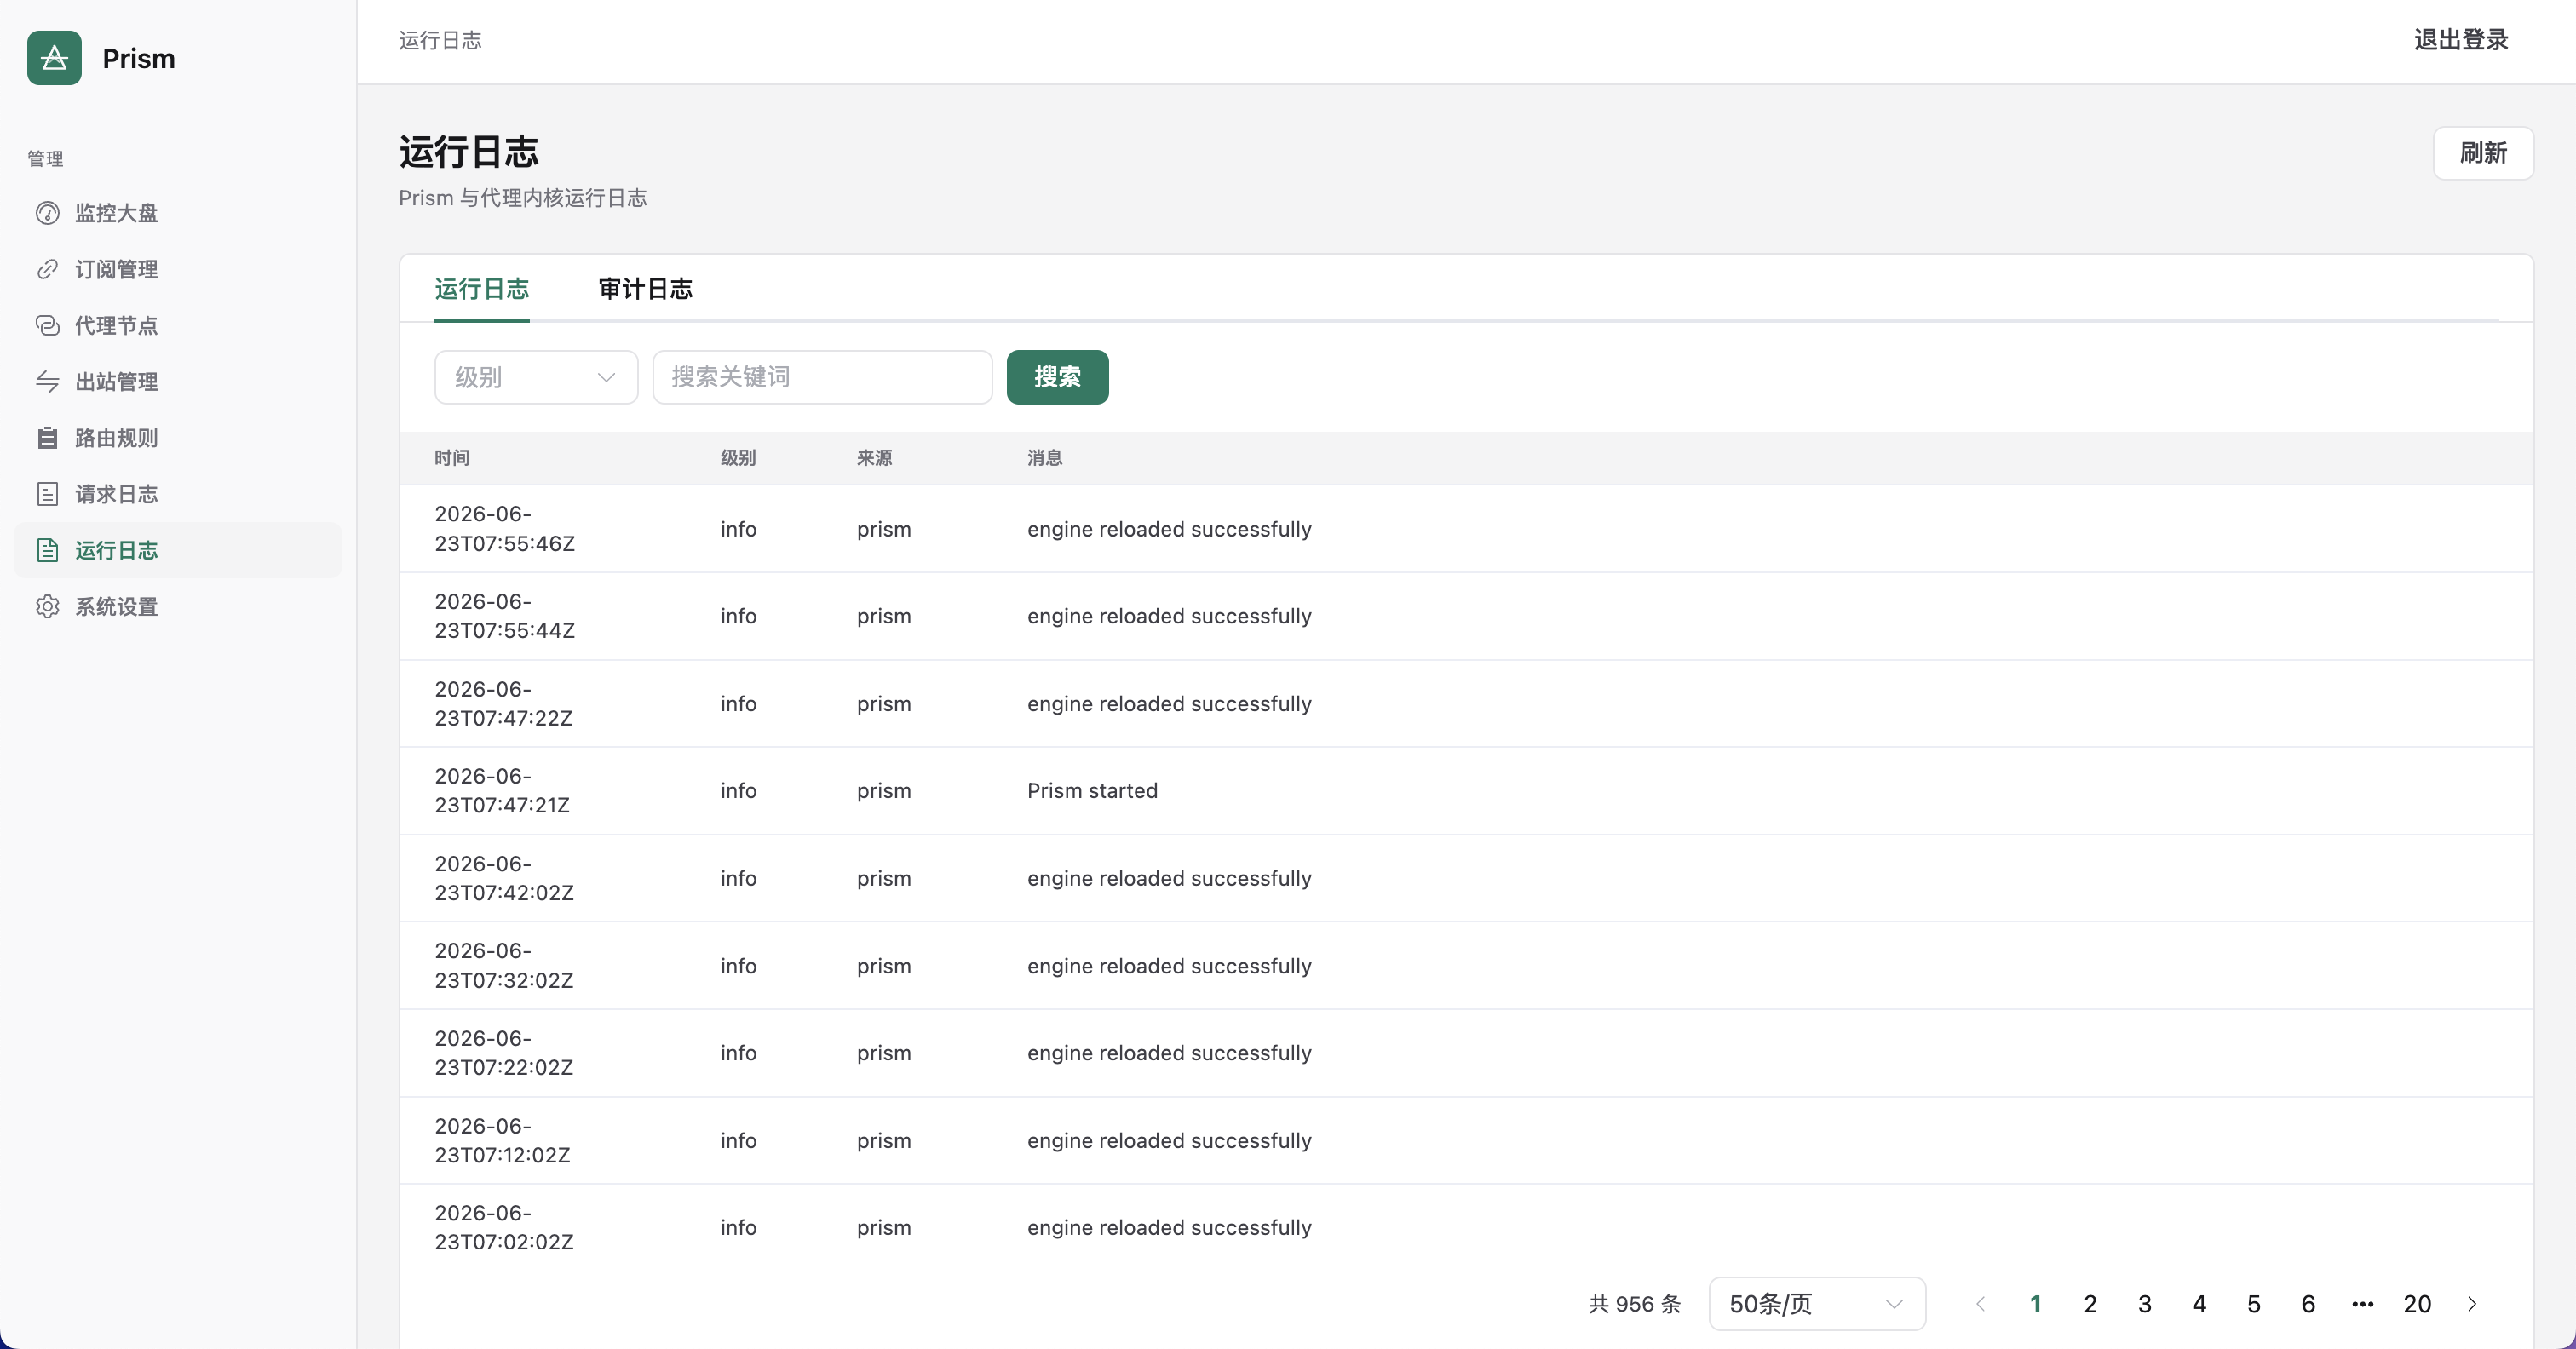Click 'info' level in the 07:47:21Z row
Viewport: 2576px width, 1349px height.
coord(738,791)
